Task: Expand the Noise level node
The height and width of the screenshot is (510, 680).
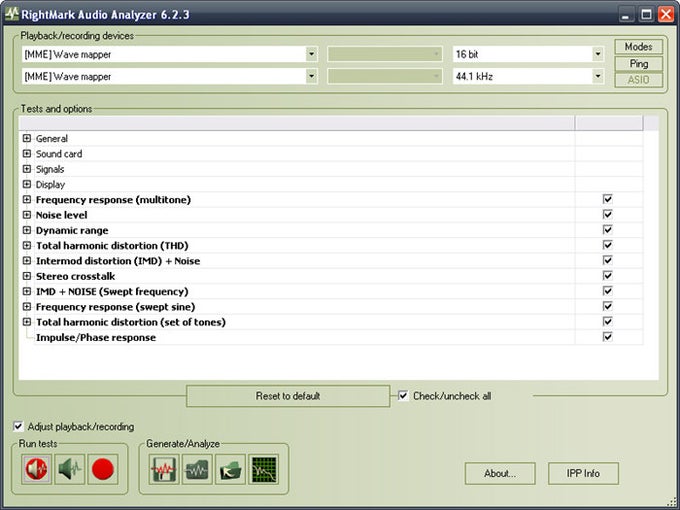Action: (x=27, y=215)
